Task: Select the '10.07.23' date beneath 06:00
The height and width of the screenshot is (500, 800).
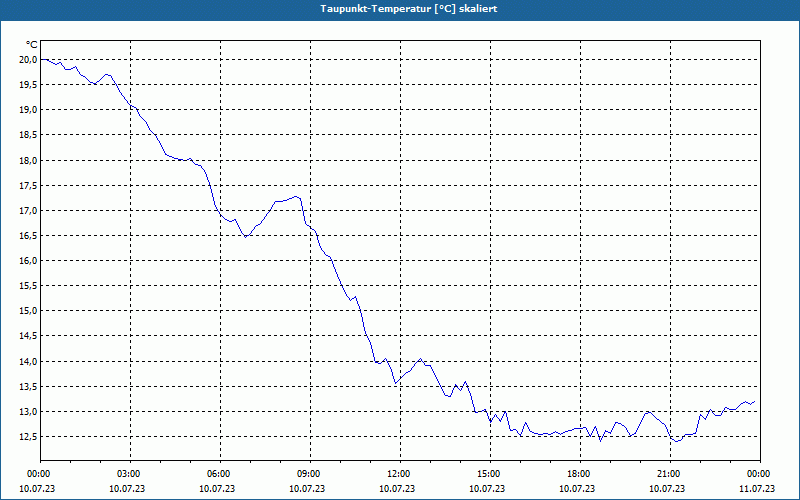Action: [x=217, y=488]
